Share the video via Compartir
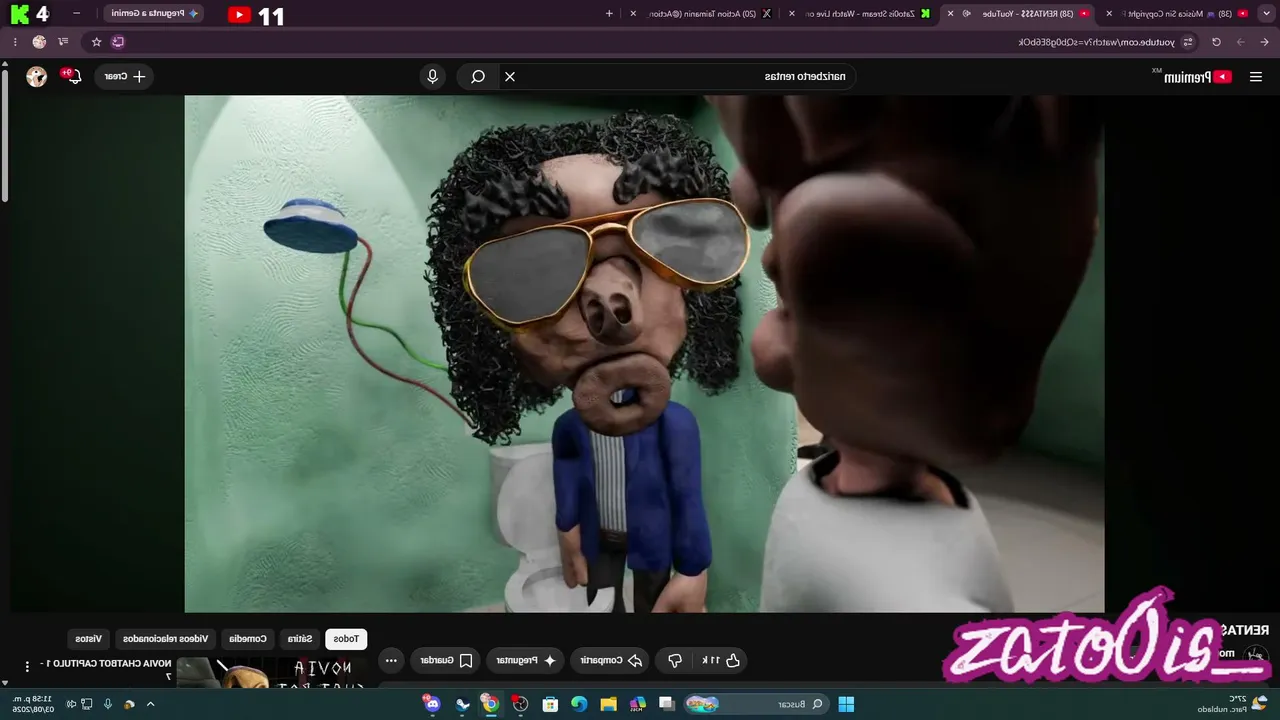The width and height of the screenshot is (1280, 720). tap(611, 661)
